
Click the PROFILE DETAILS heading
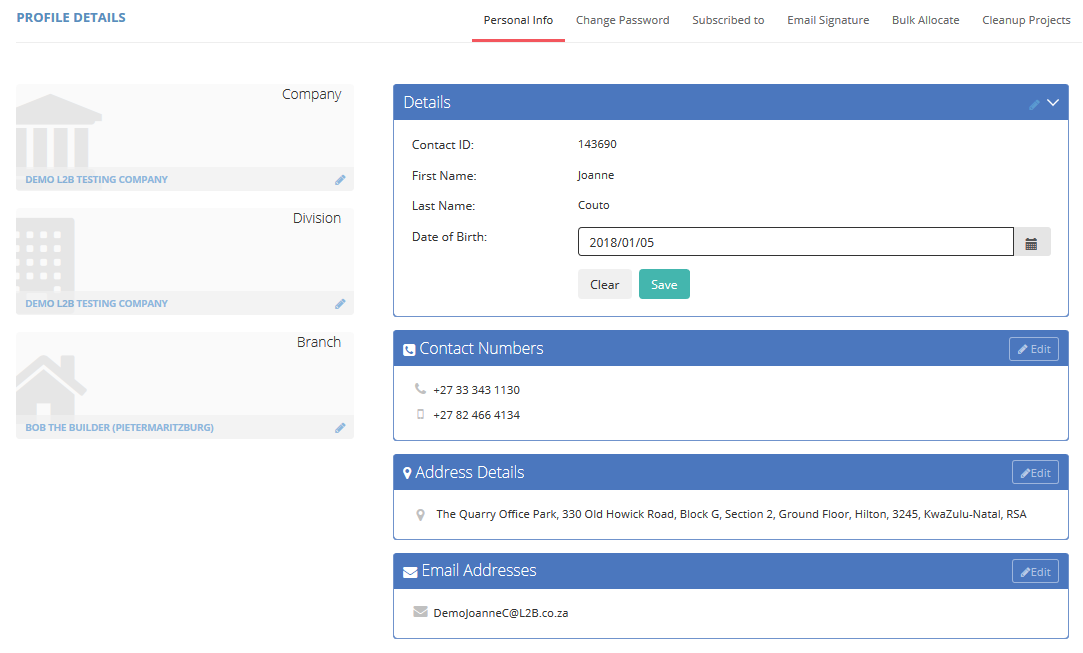pyautogui.click(x=71, y=17)
